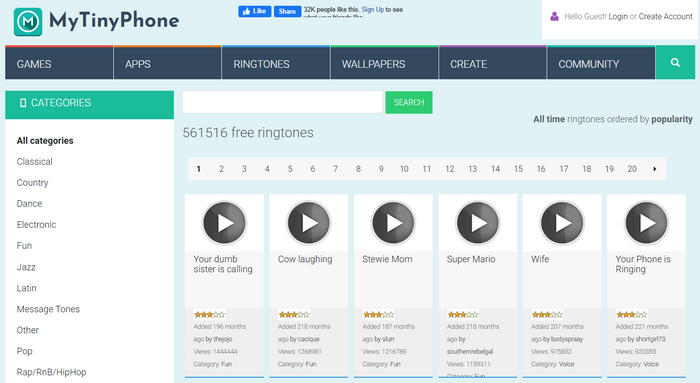Open the Super Mario ringtone title
Viewport: 700px width, 383px height.
pos(471,259)
